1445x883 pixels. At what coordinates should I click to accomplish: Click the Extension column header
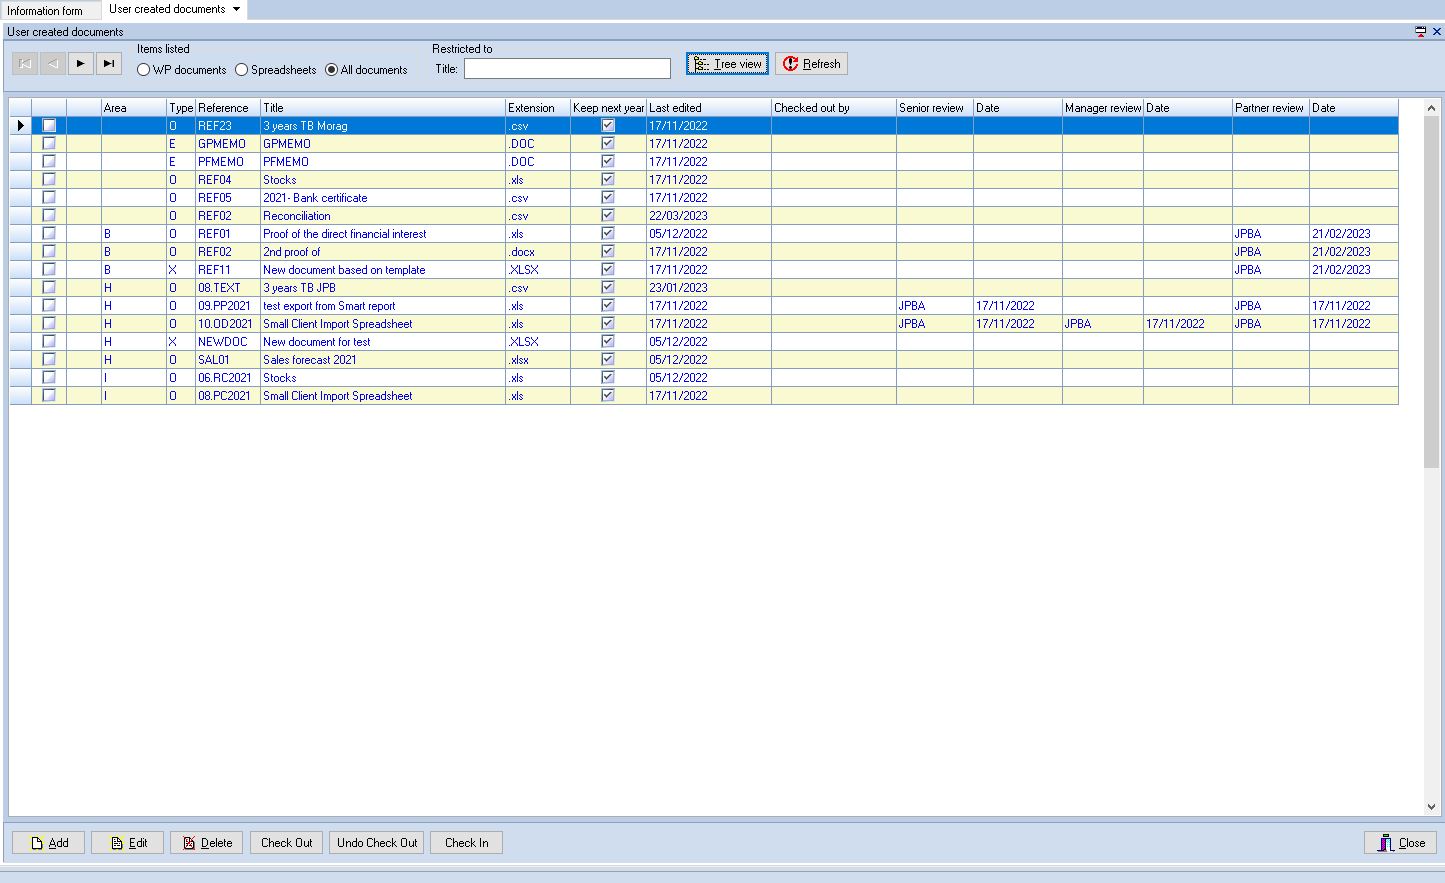[x=538, y=108]
